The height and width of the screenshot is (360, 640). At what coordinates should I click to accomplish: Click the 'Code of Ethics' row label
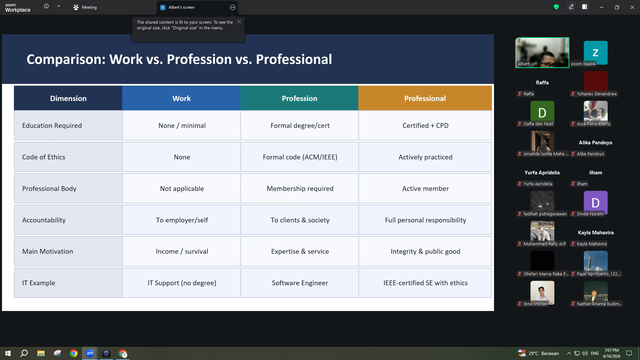click(x=43, y=157)
